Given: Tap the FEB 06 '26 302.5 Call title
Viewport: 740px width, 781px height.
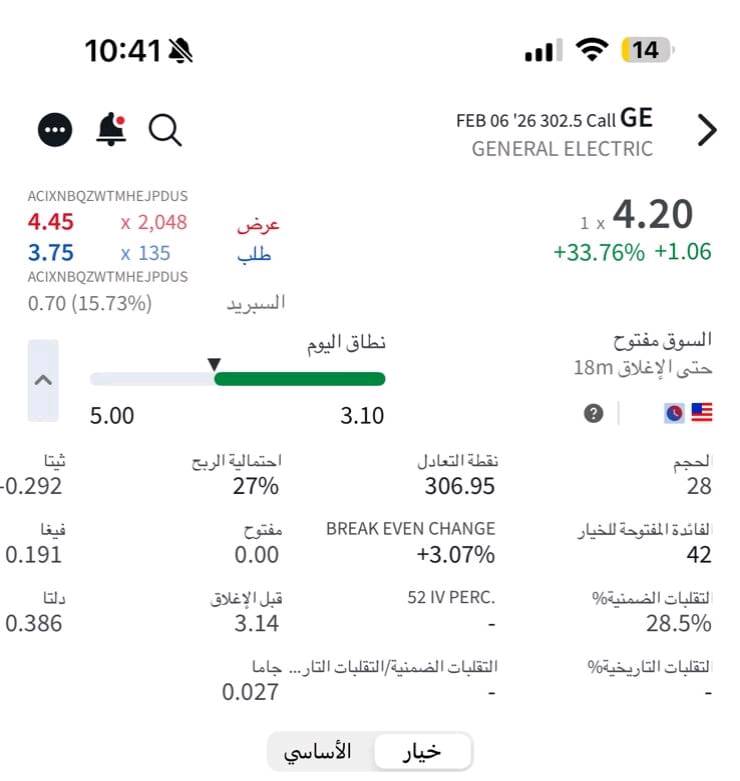Looking at the screenshot, I should [554, 119].
